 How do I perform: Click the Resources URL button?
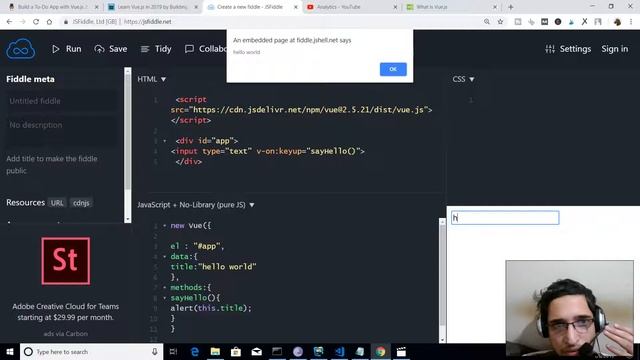[57, 203]
